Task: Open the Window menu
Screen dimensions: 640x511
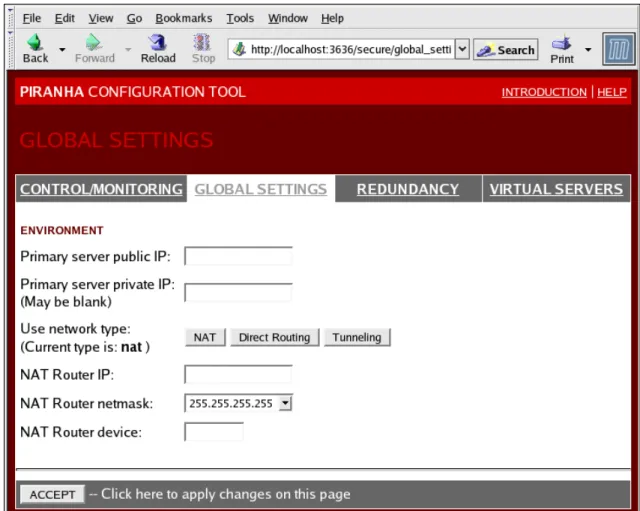Action: click(288, 18)
